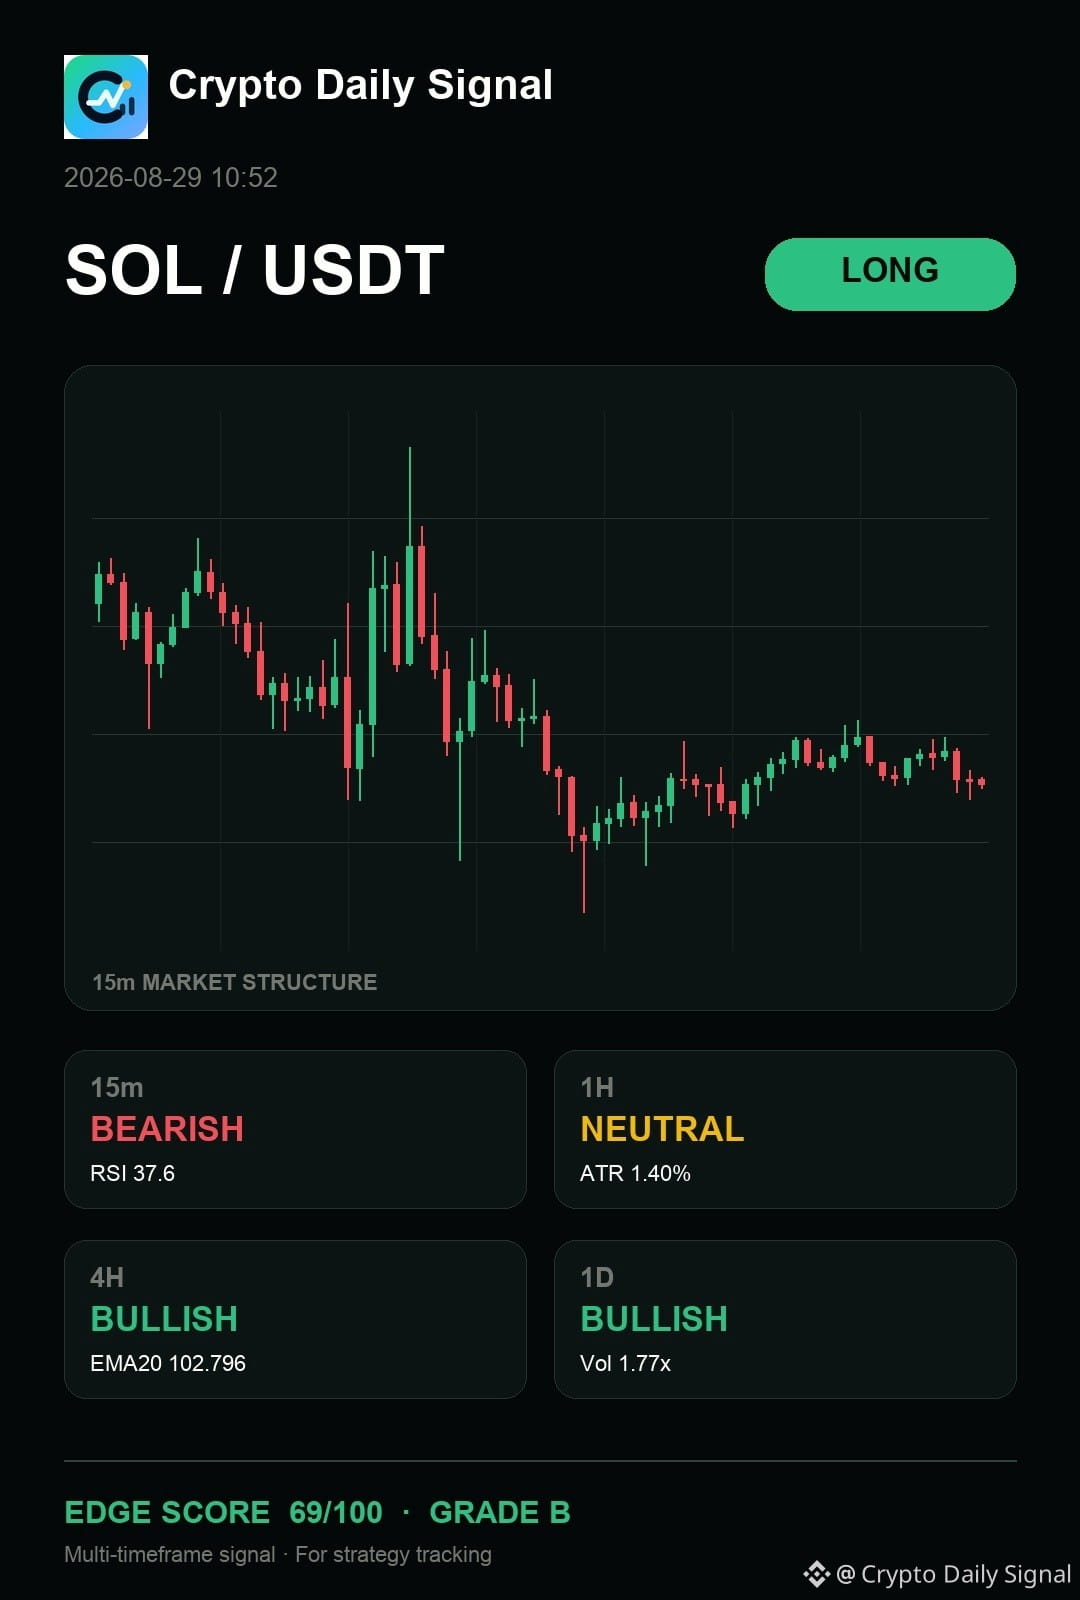Click the @ Crypto Daily Signal watermark
The image size is (1080, 1600).
[x=953, y=1574]
